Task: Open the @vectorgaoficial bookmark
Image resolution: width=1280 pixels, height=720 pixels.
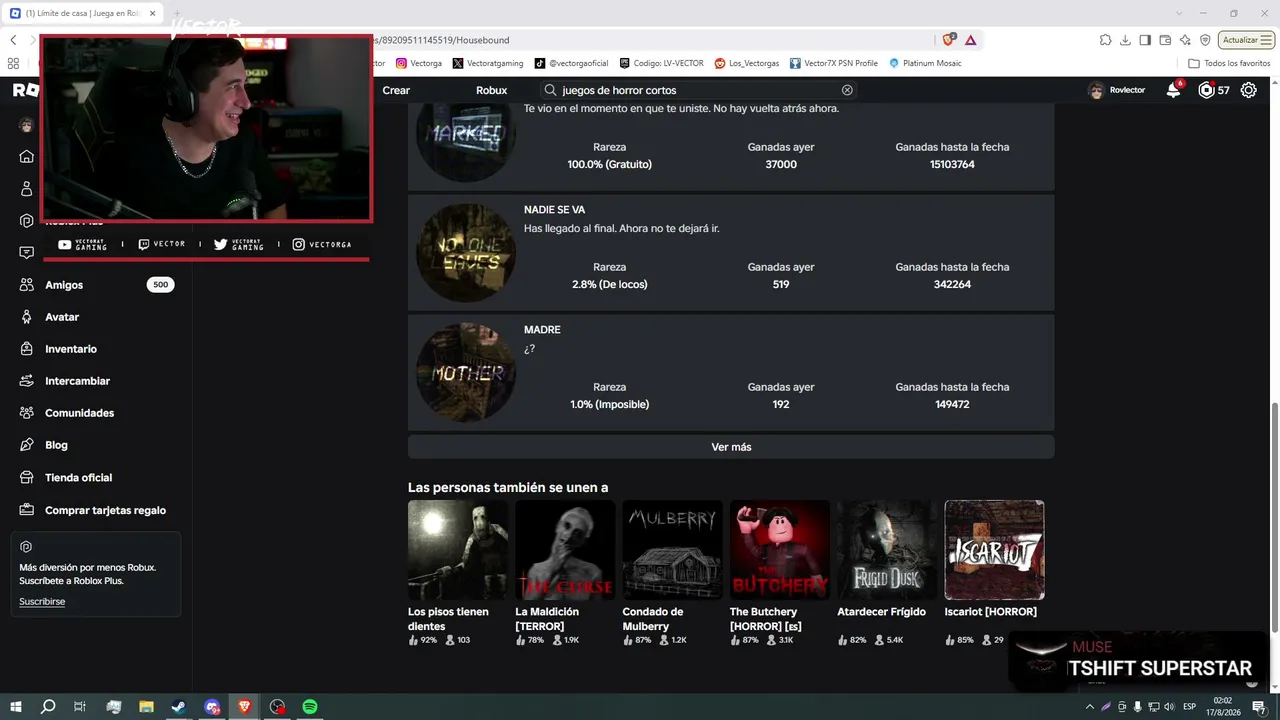Action: (x=571, y=63)
